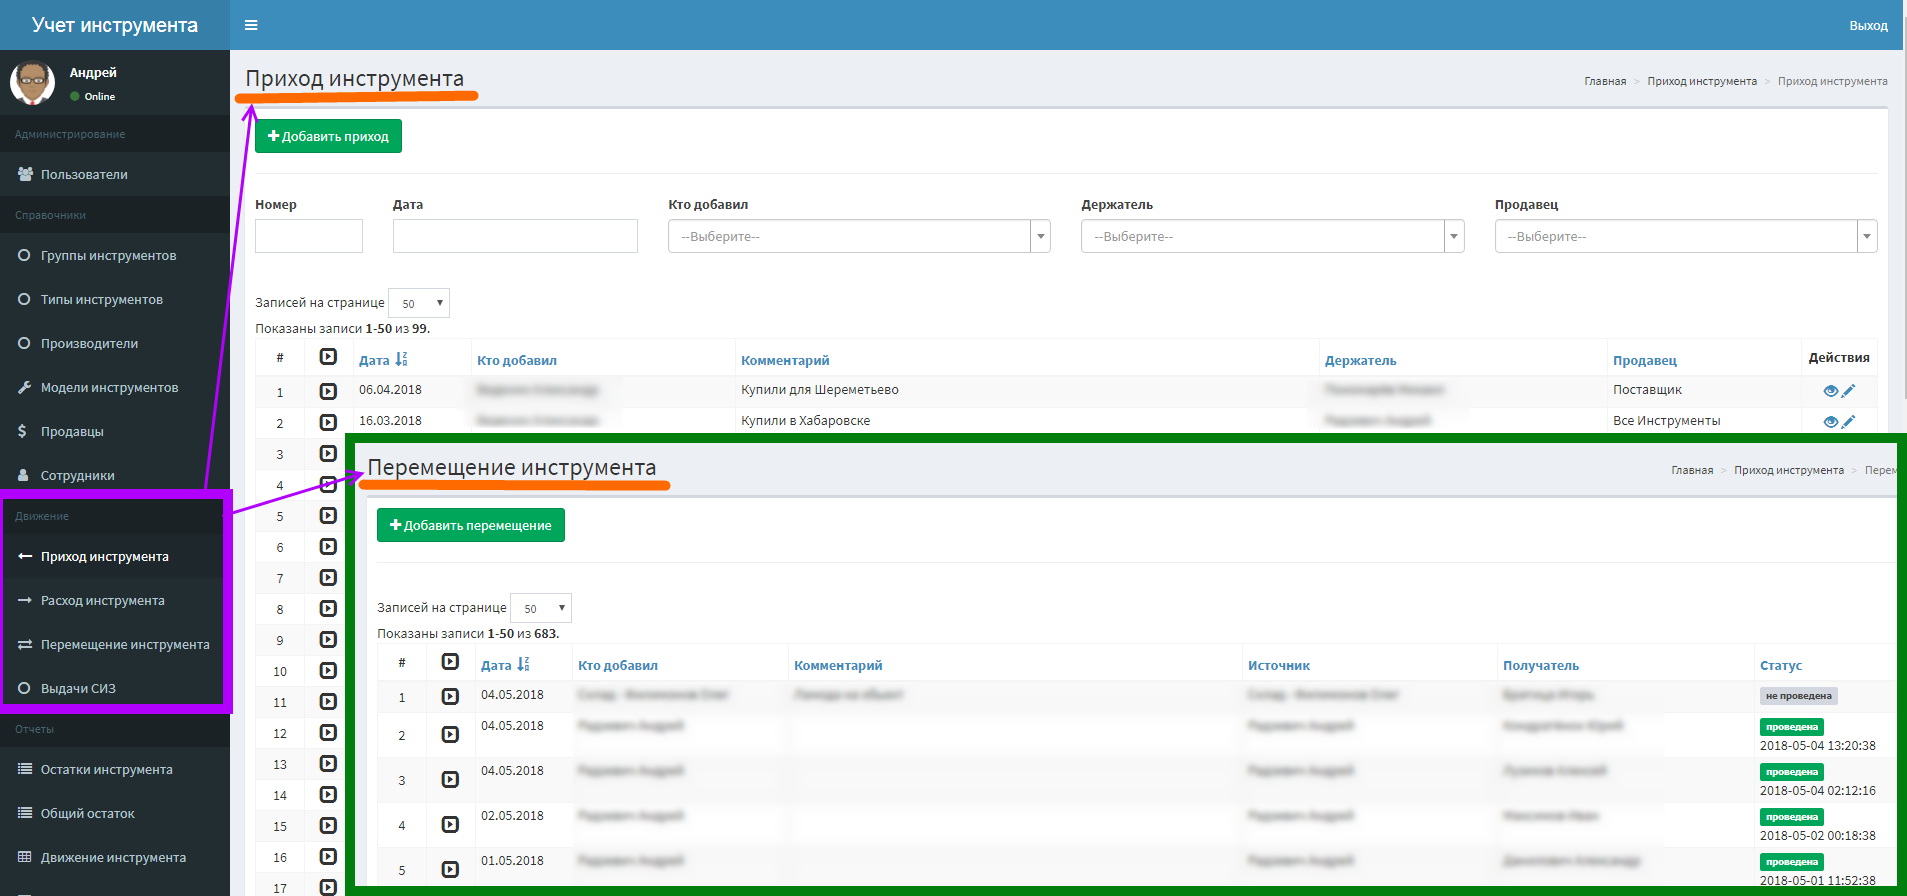Edit the 06.04.2018 receipt via pencil icon

click(x=1848, y=391)
